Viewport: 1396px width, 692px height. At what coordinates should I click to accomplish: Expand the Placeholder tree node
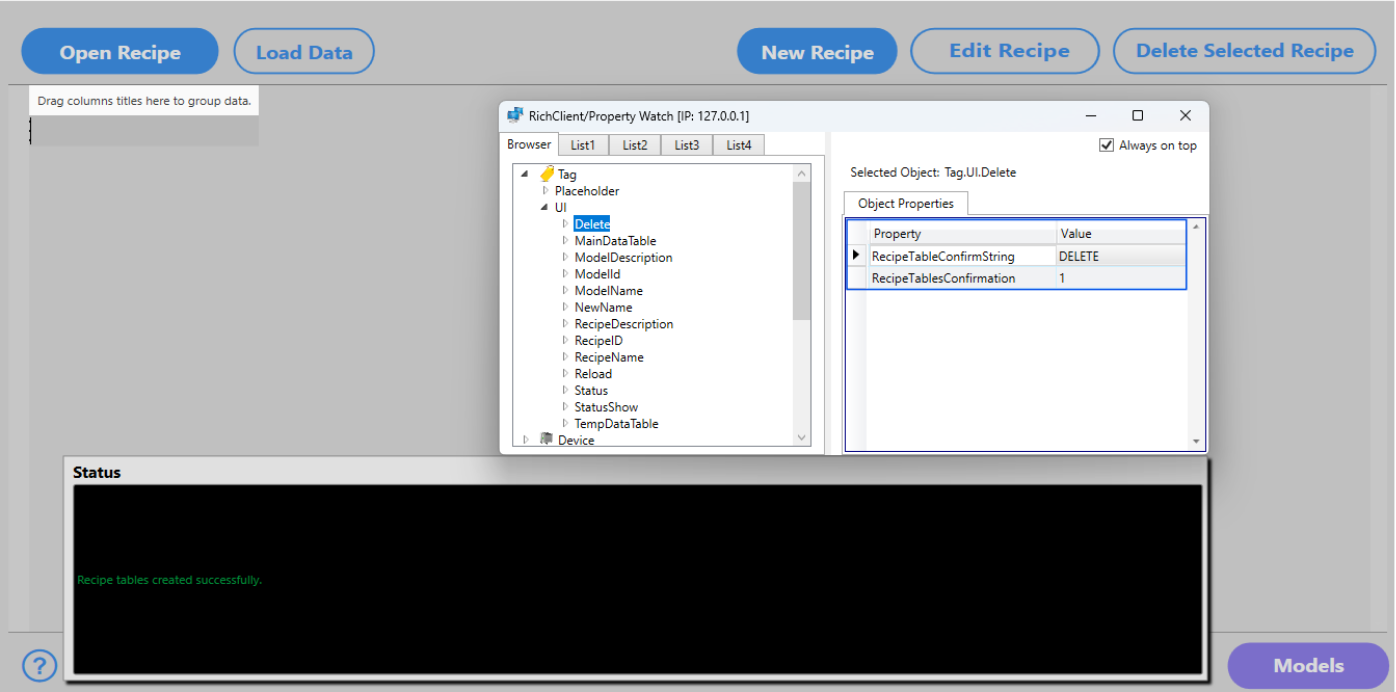[545, 191]
